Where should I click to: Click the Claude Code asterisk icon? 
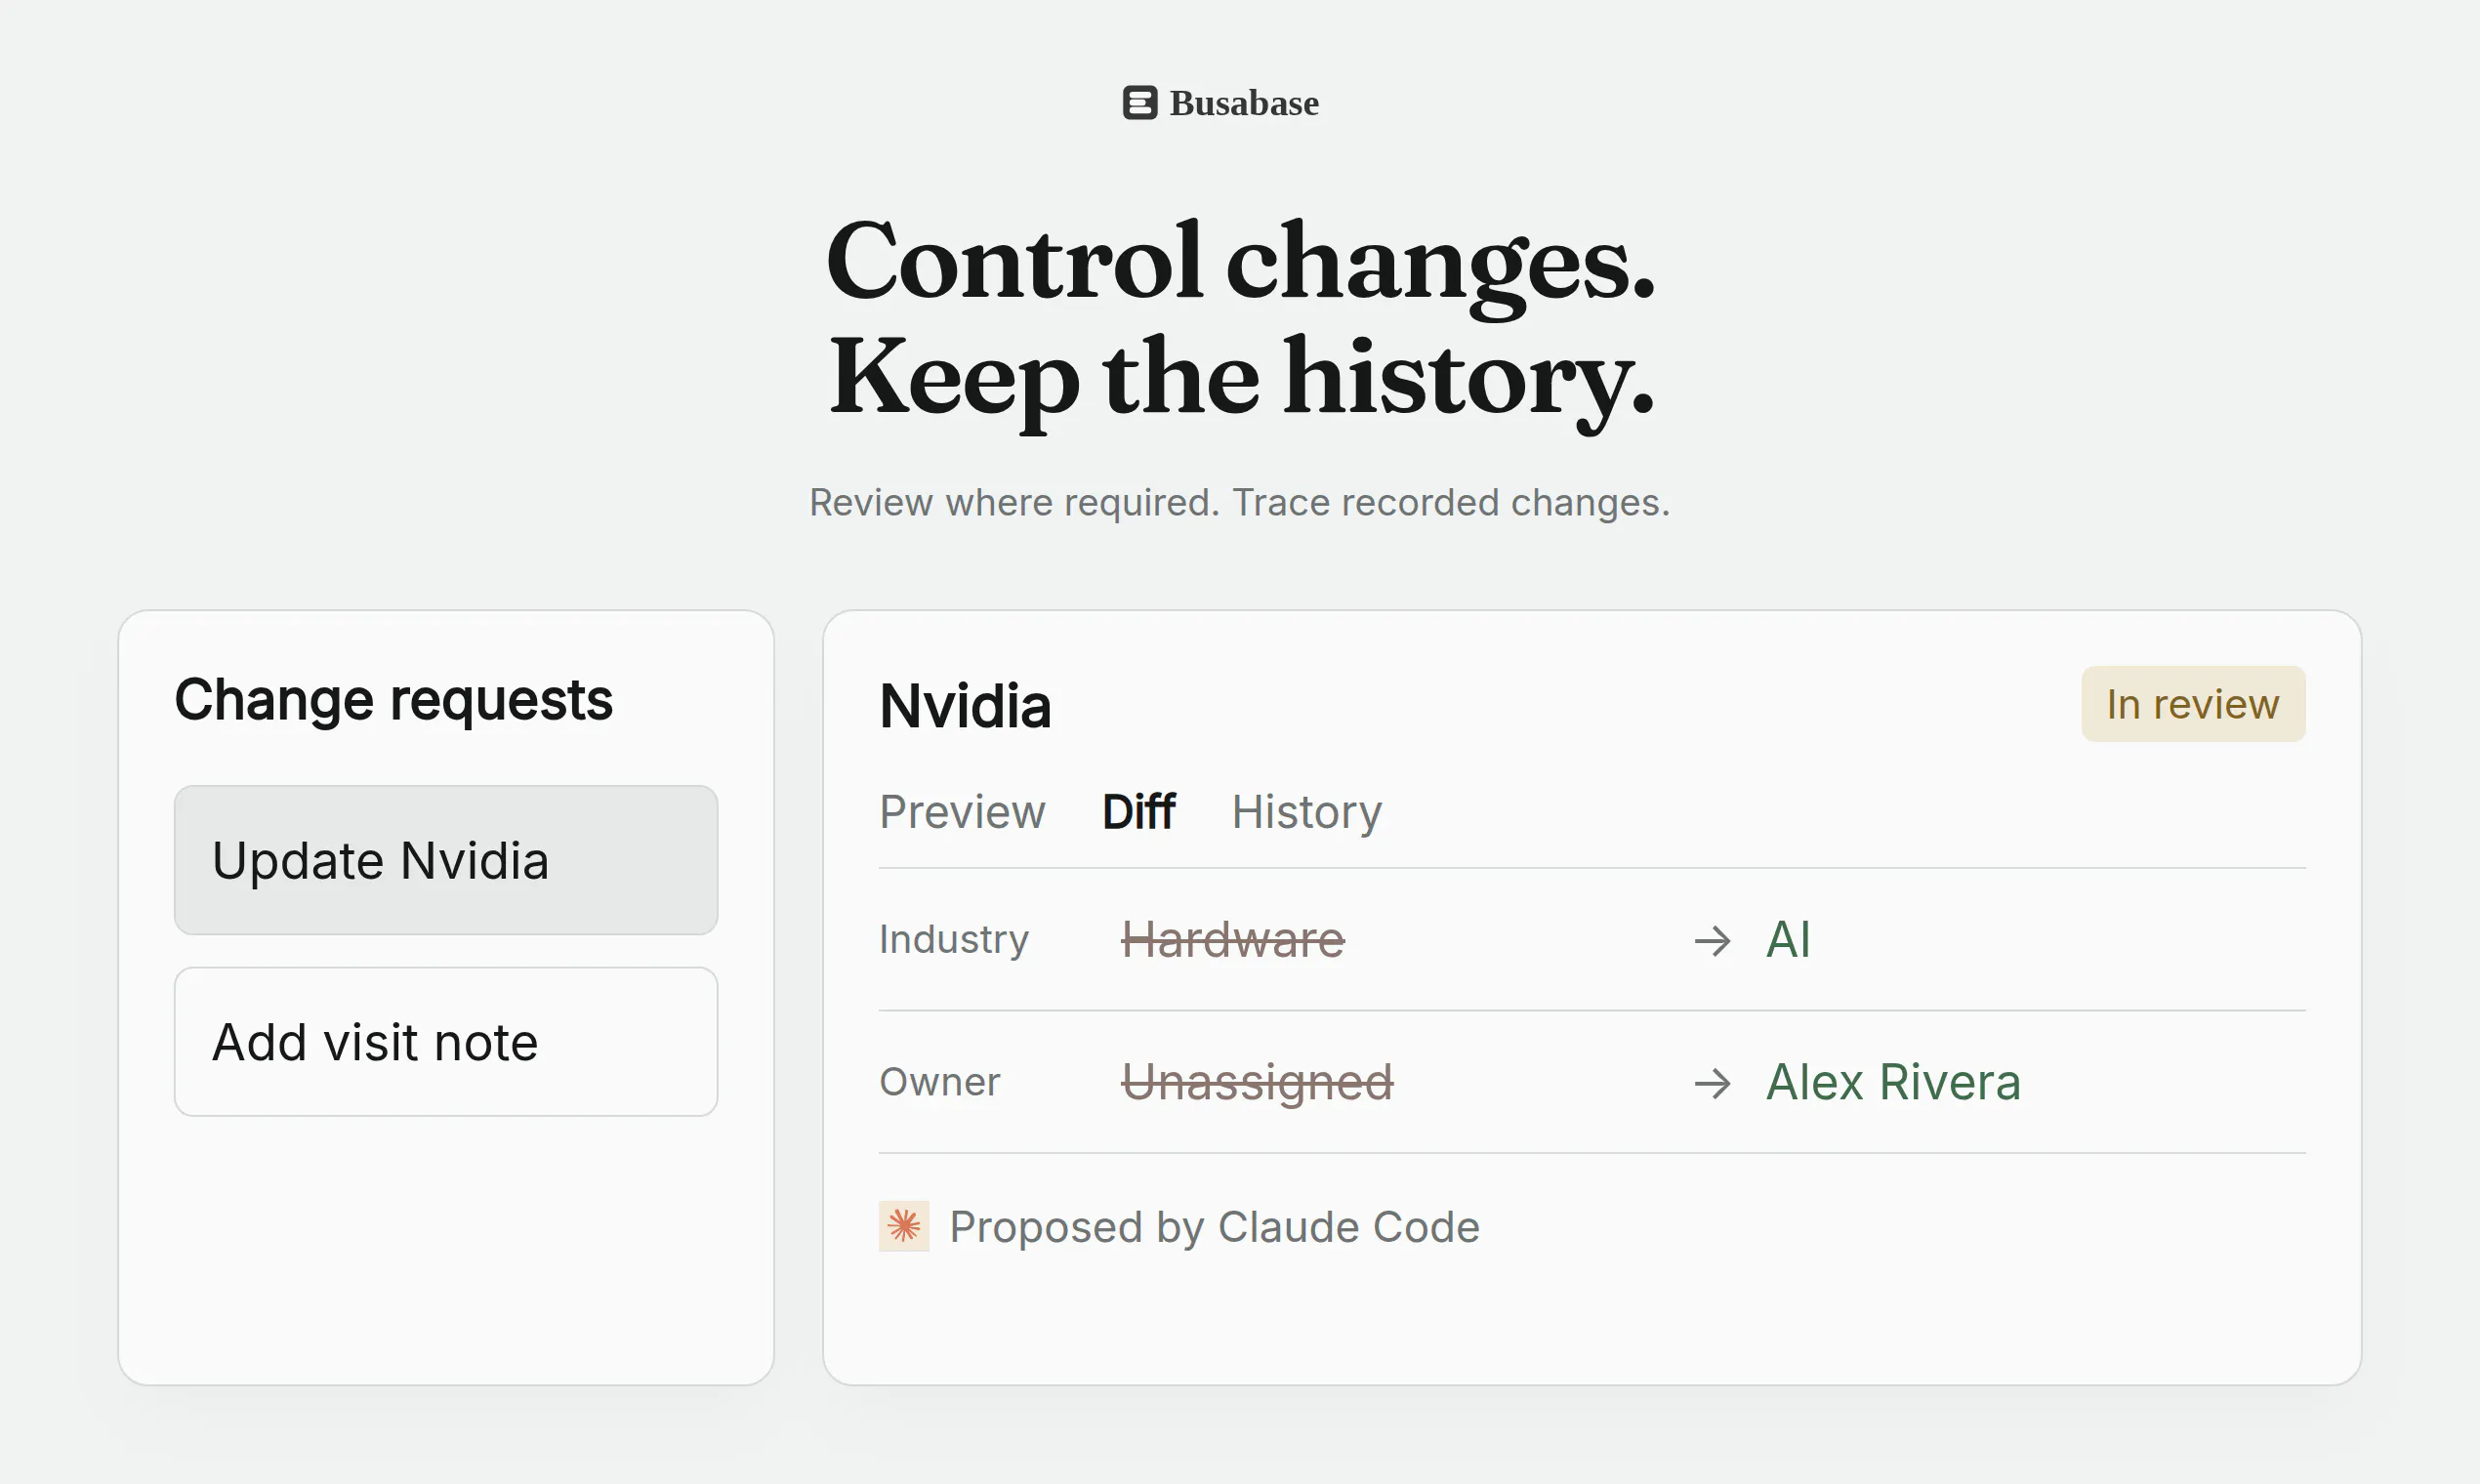pos(904,1226)
